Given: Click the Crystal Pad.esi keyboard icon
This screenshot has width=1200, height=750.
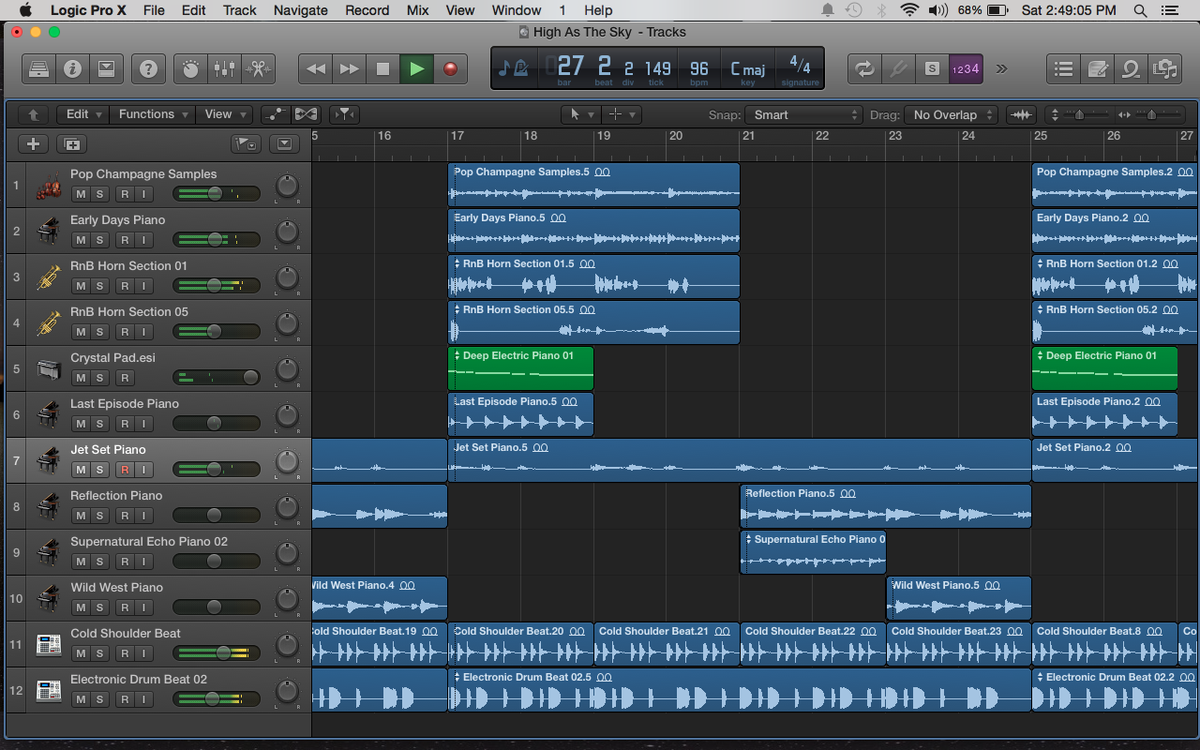Looking at the screenshot, I should (48, 369).
